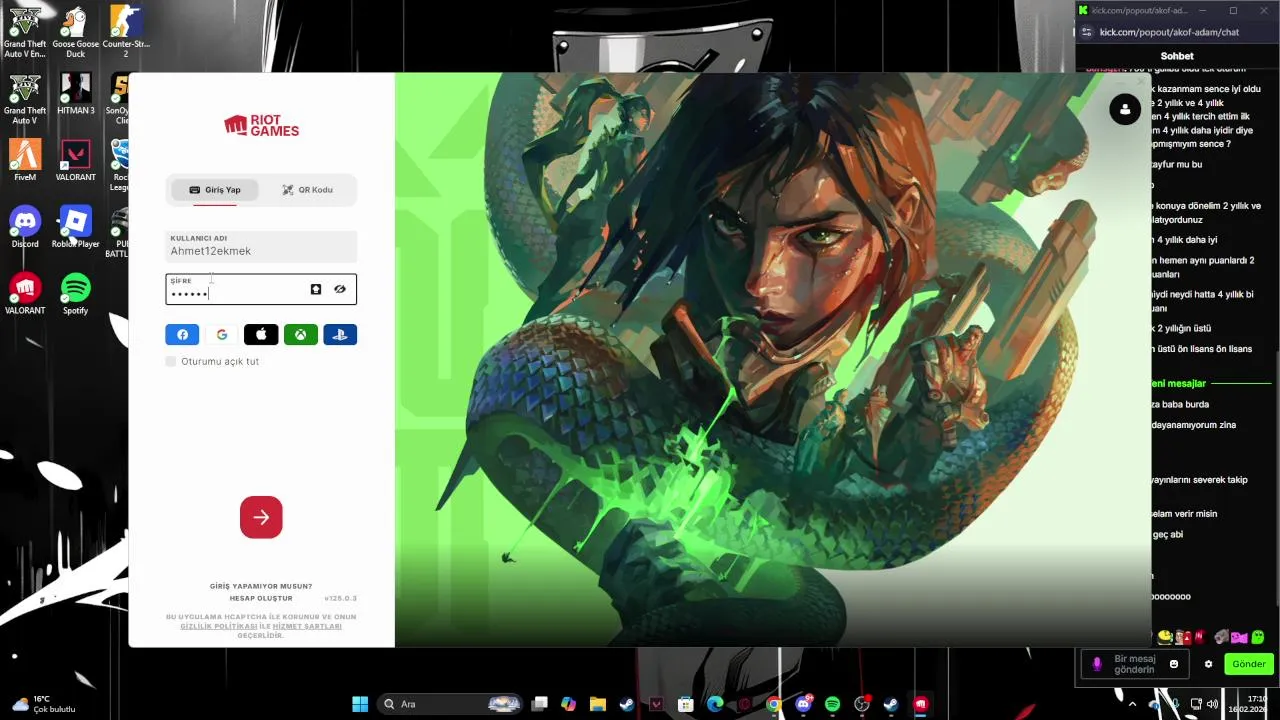Image resolution: width=1280 pixels, height=720 pixels.
Task: Open Goose Goose Duck desktop shortcut
Action: click(x=75, y=33)
